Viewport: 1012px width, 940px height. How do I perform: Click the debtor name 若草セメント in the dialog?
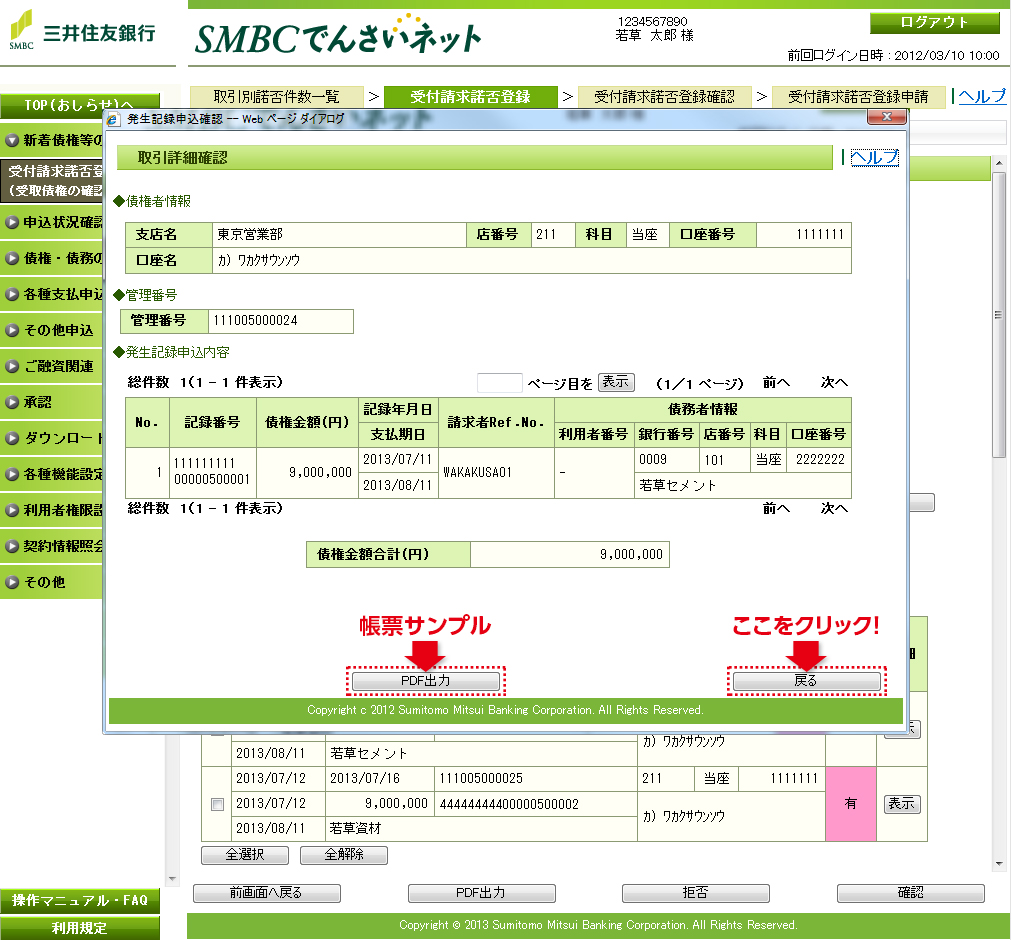678,485
